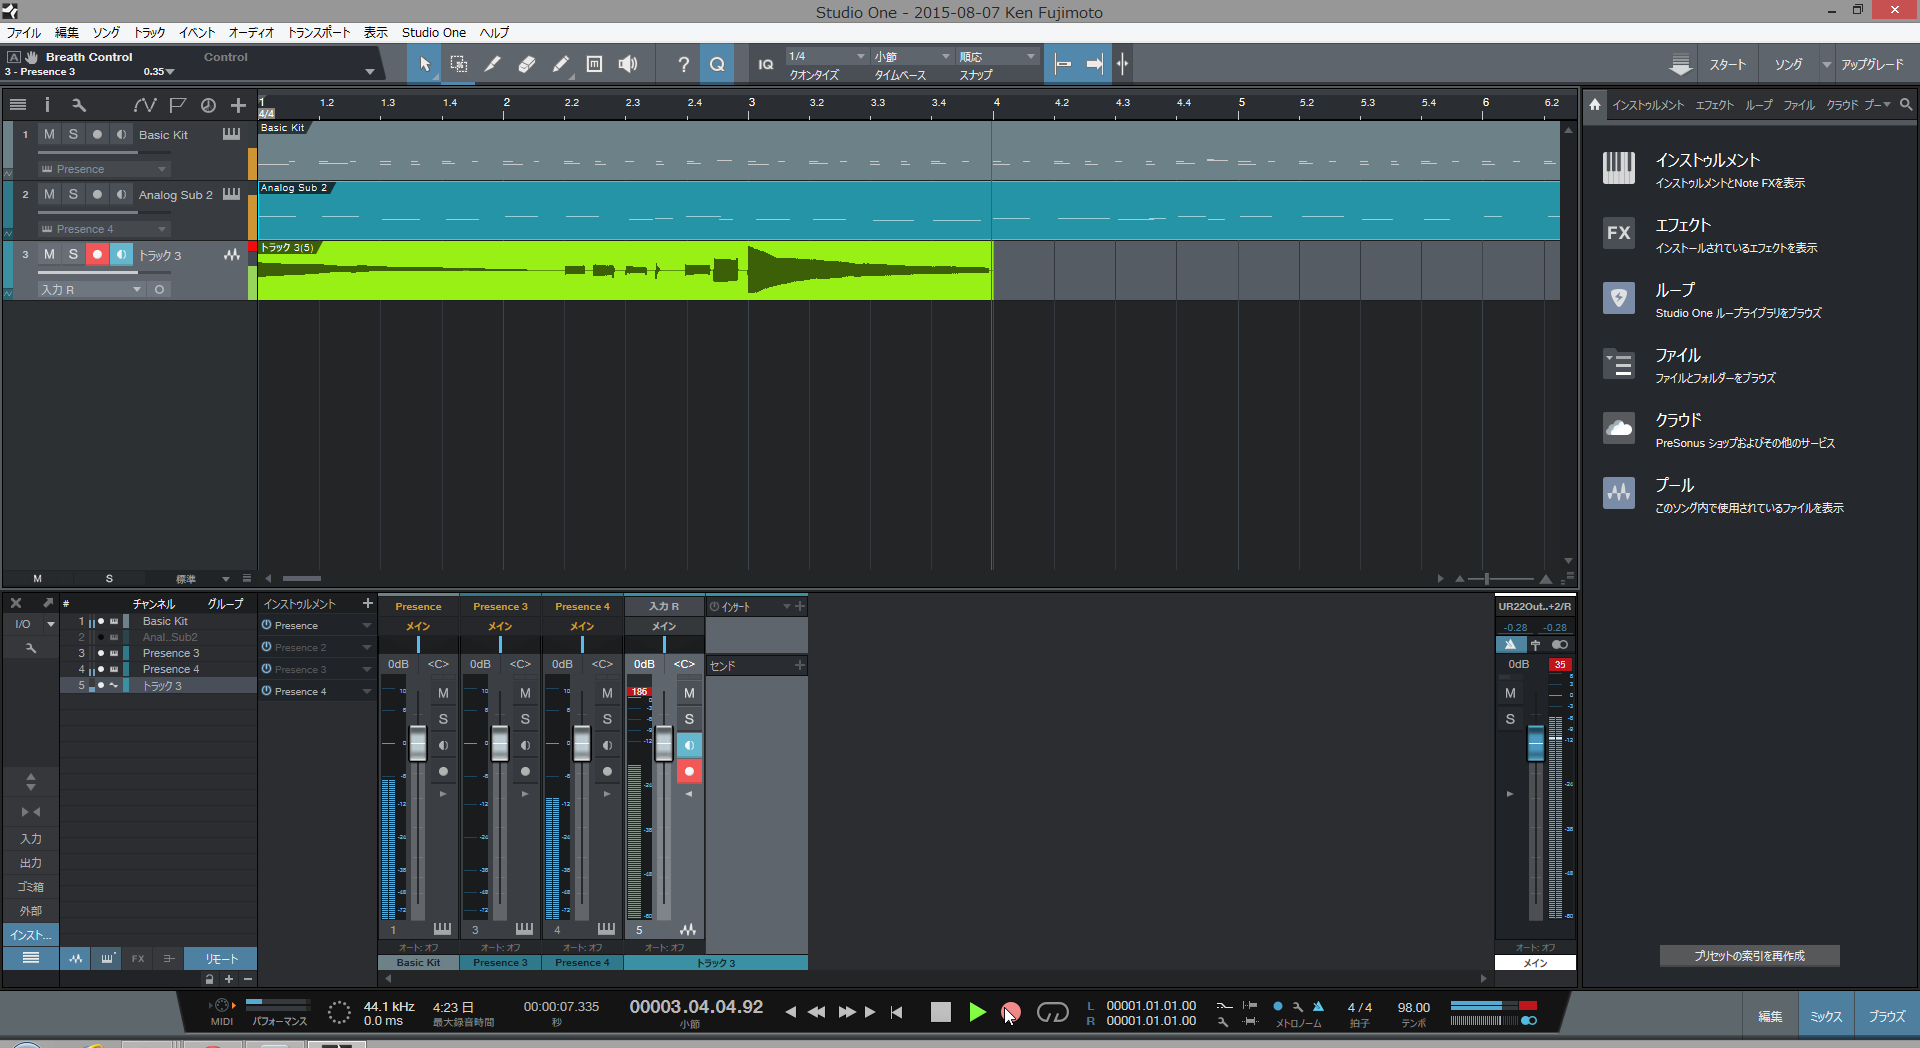
Task: Select the Eraser tool
Action: [527, 64]
